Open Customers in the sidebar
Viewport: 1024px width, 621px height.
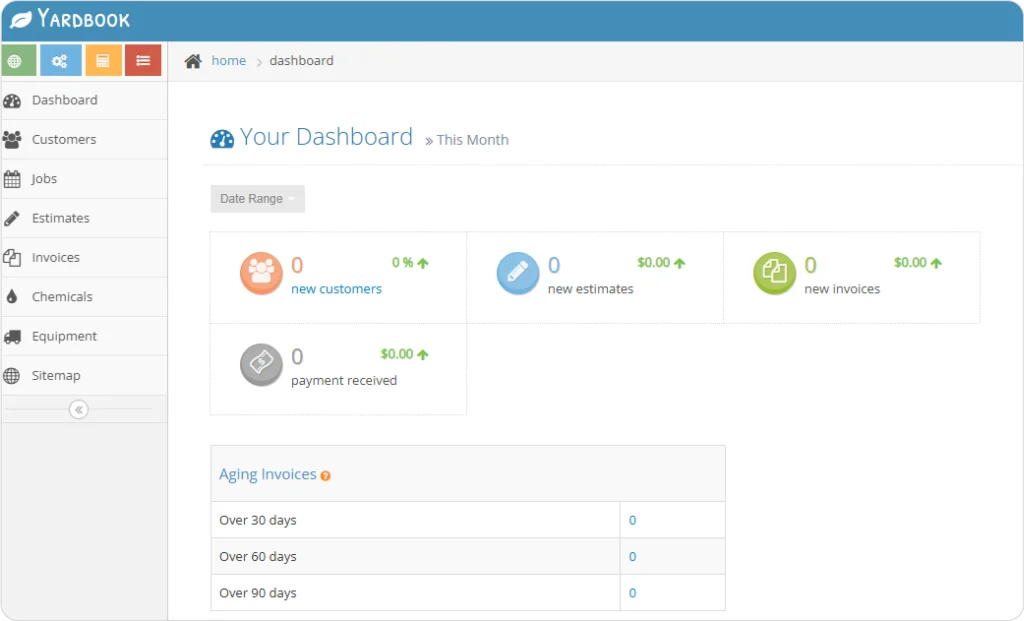[x=64, y=140]
